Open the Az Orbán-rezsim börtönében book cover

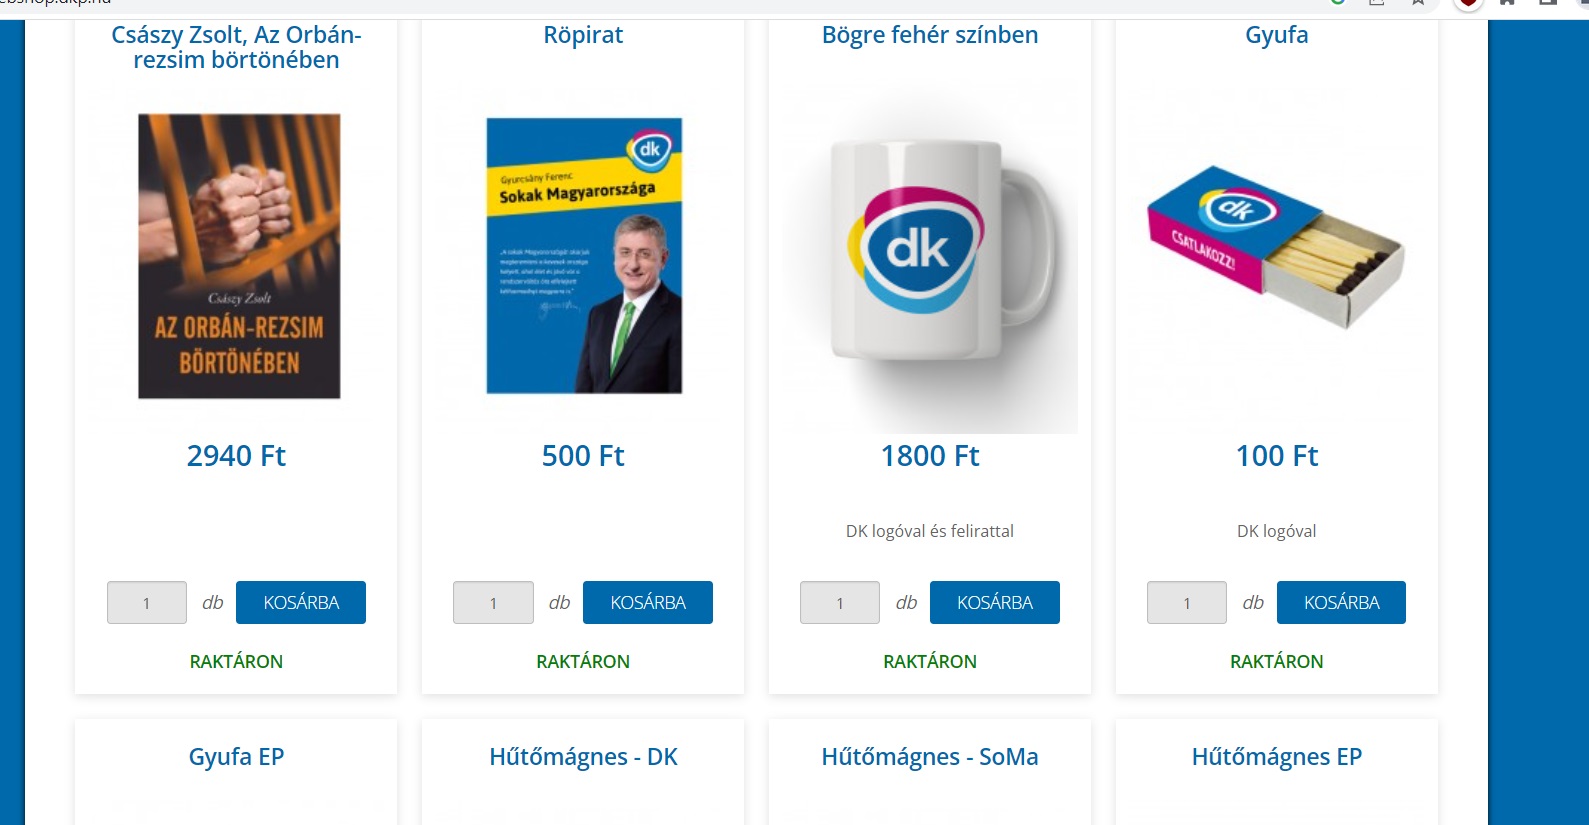(x=239, y=256)
